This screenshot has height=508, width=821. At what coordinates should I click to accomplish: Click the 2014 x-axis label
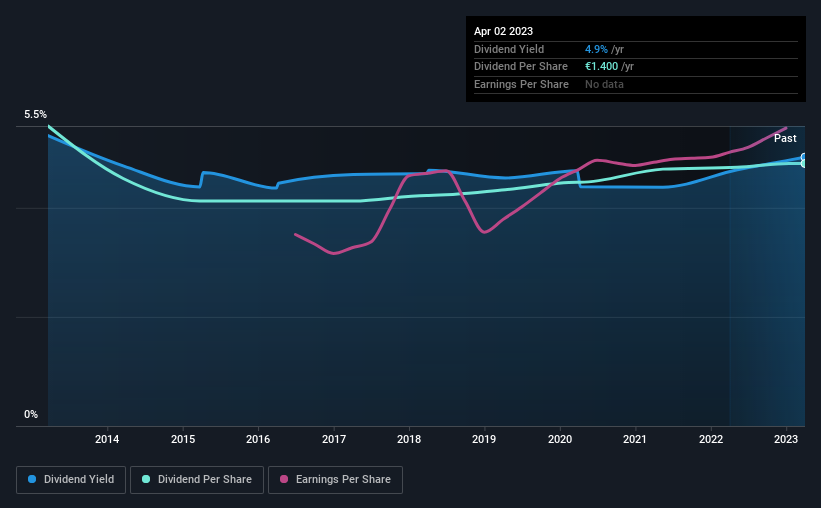coord(107,439)
